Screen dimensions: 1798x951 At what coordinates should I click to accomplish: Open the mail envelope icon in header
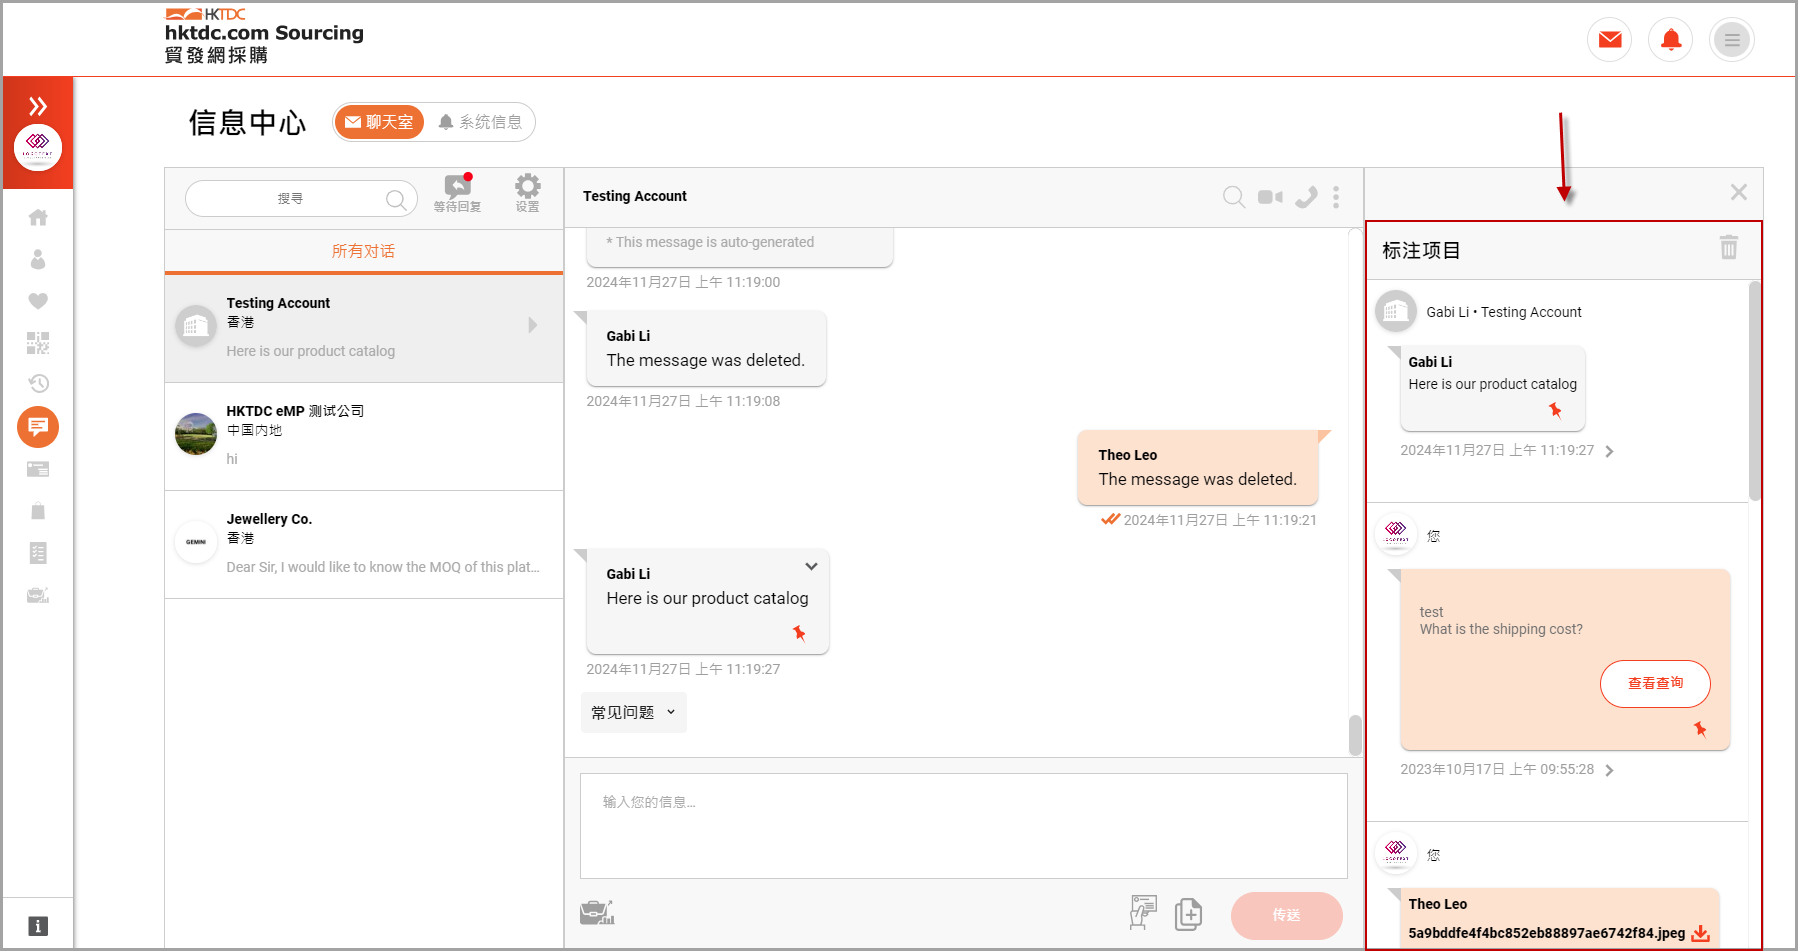[1609, 40]
